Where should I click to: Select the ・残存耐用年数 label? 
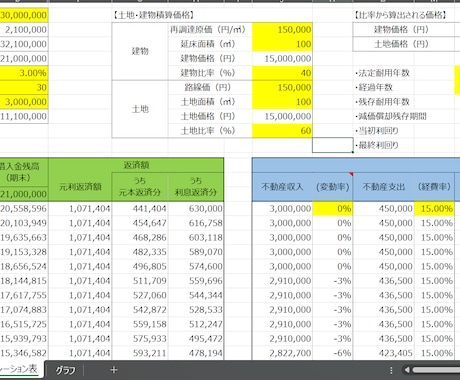tap(382, 102)
